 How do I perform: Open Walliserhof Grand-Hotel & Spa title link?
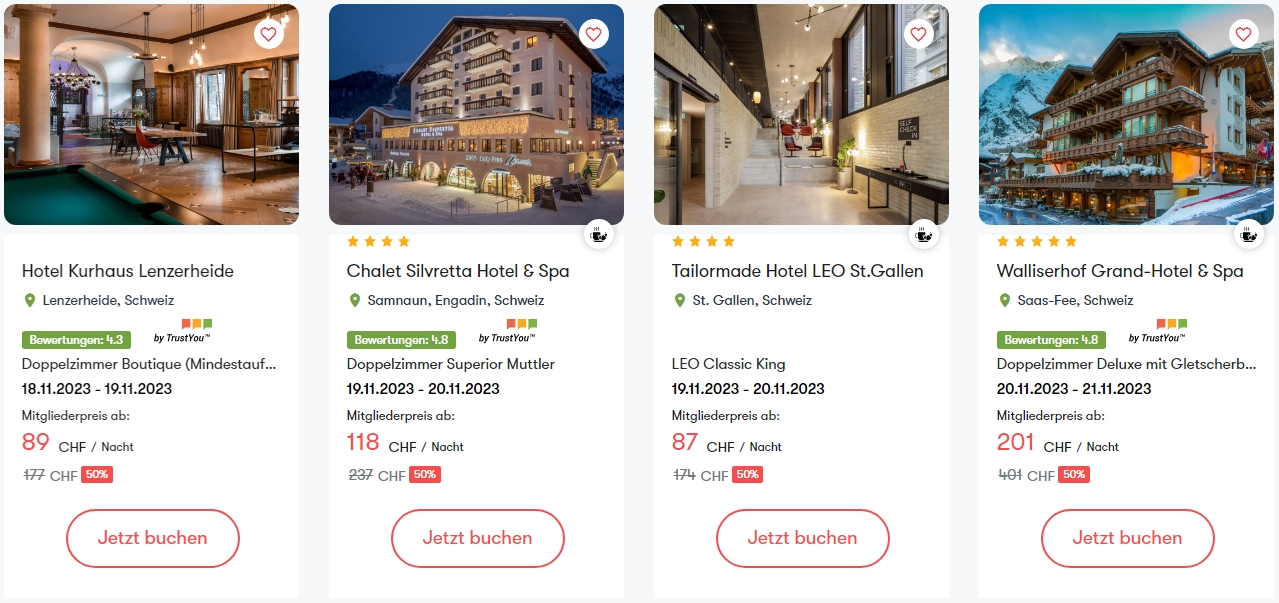click(x=1120, y=271)
